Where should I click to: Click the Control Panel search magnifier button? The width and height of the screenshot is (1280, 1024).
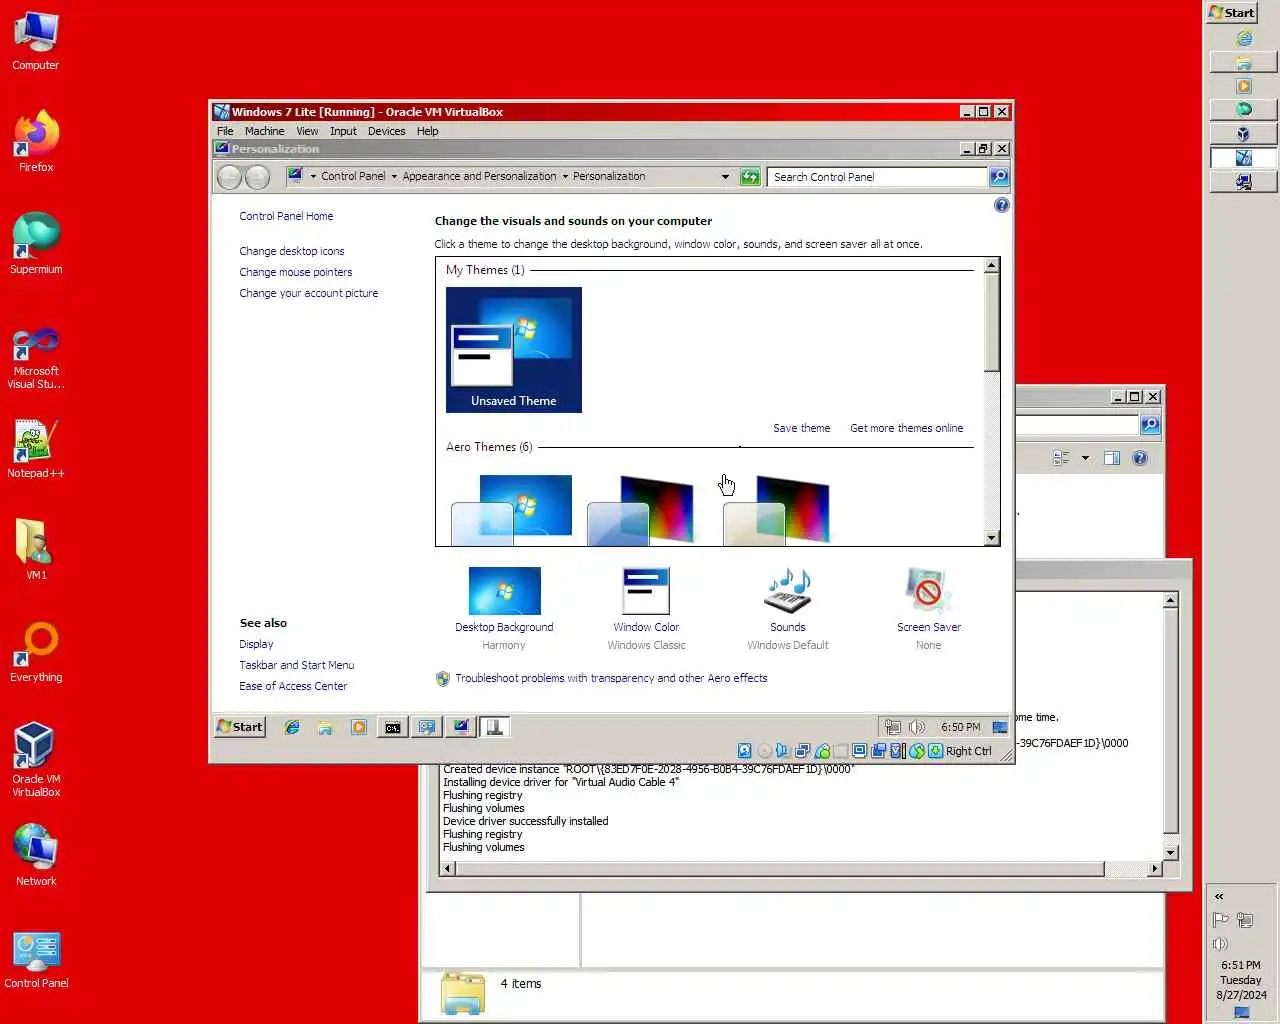pos(998,176)
